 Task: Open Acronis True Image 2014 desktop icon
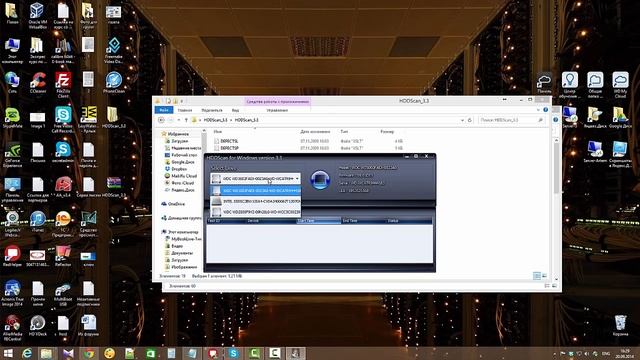click(12, 294)
